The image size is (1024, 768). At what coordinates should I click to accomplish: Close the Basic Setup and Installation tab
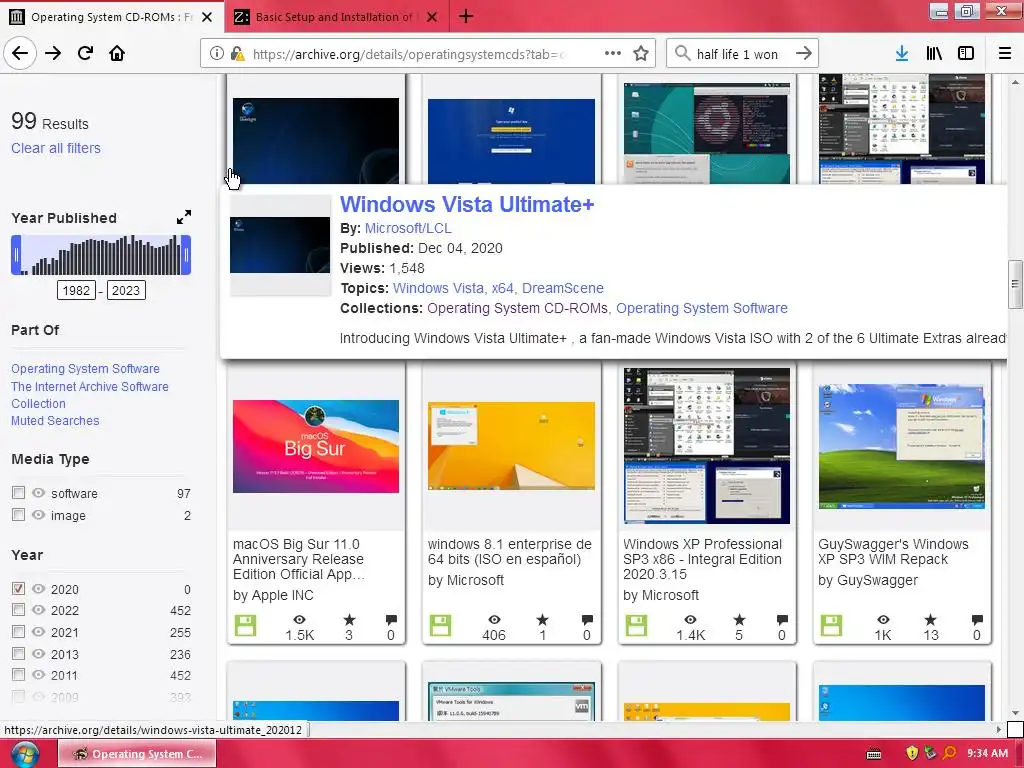432,17
